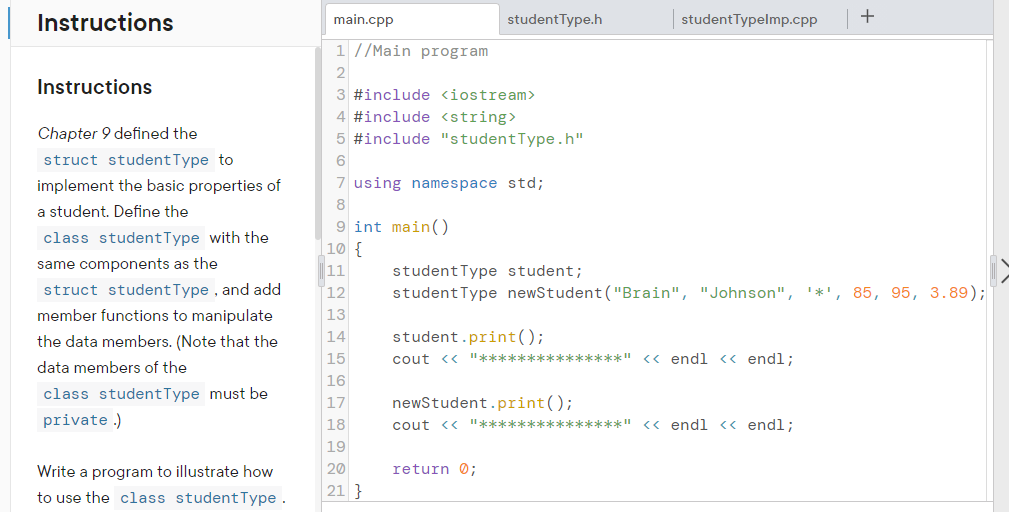The height and width of the screenshot is (512, 1009).
Task: Add a new file with the plus icon
Action: coord(867,17)
